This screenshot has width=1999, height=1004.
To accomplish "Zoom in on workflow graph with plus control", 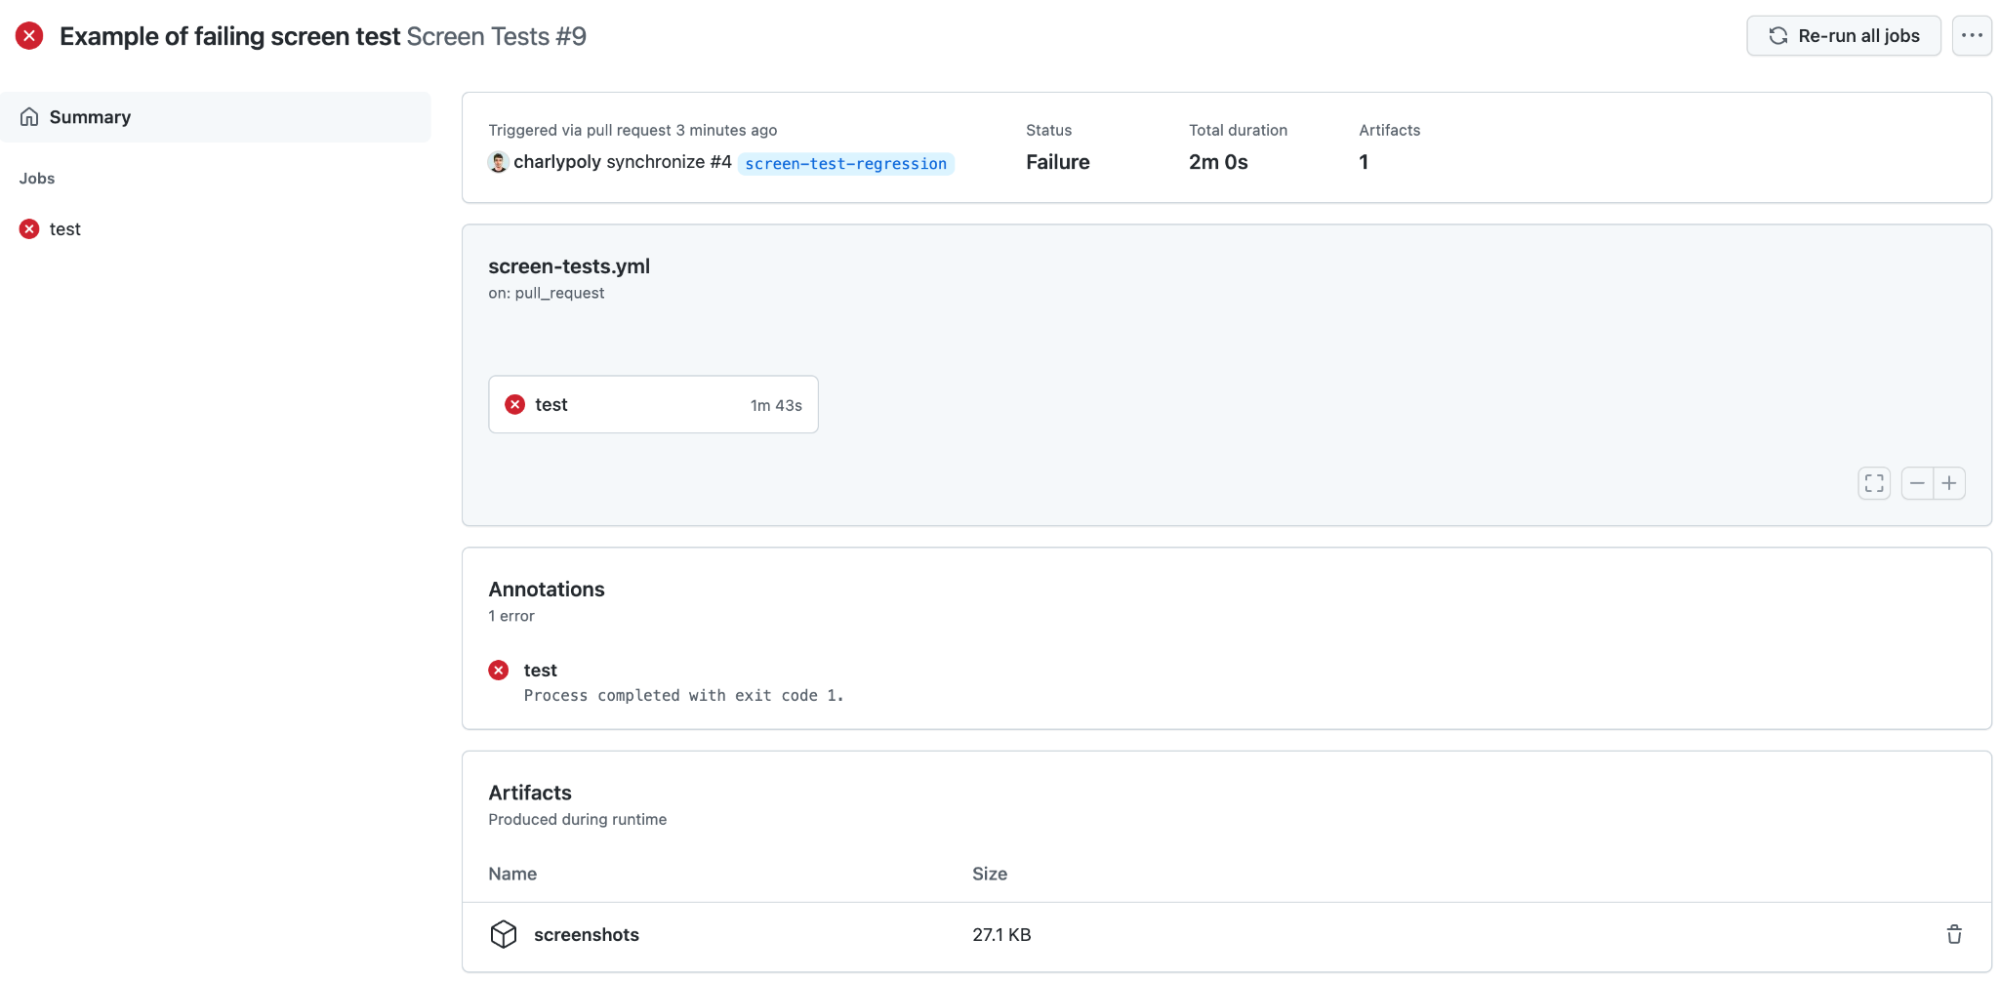I will 1950,483.
